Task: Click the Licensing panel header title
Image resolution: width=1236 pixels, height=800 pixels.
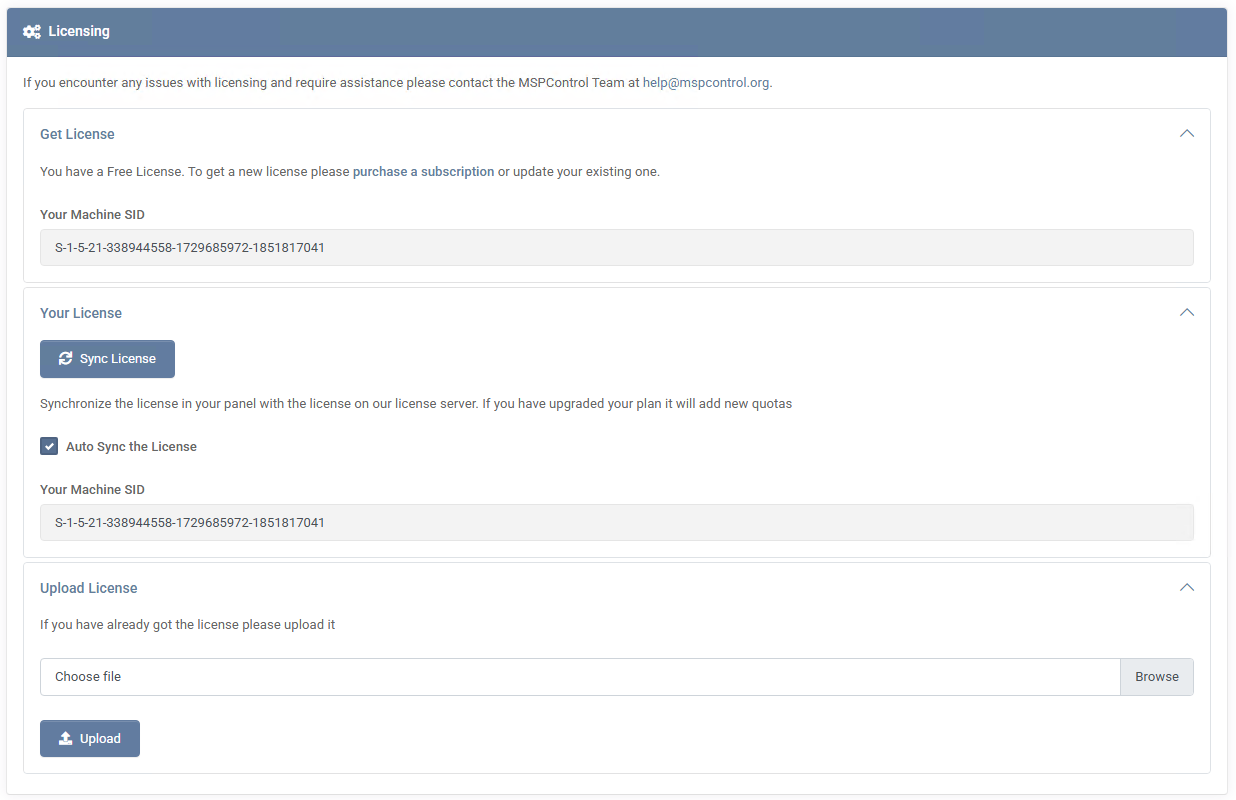Action: [x=79, y=32]
